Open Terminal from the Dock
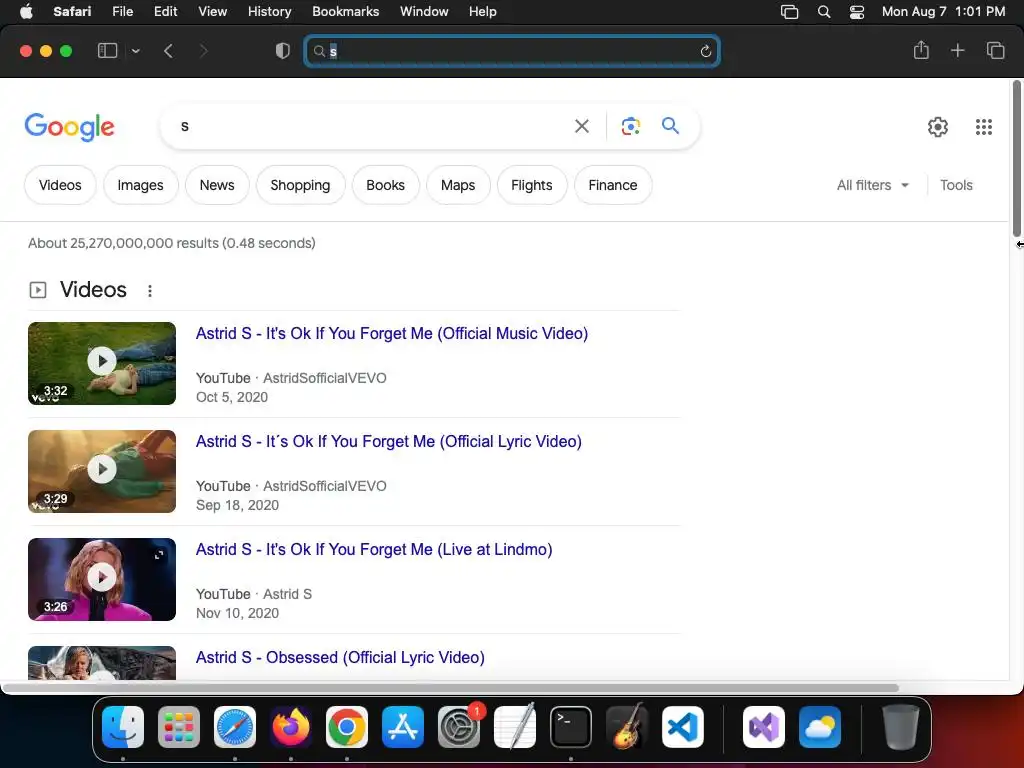Screen dimensions: 1024x768 [x=571, y=727]
